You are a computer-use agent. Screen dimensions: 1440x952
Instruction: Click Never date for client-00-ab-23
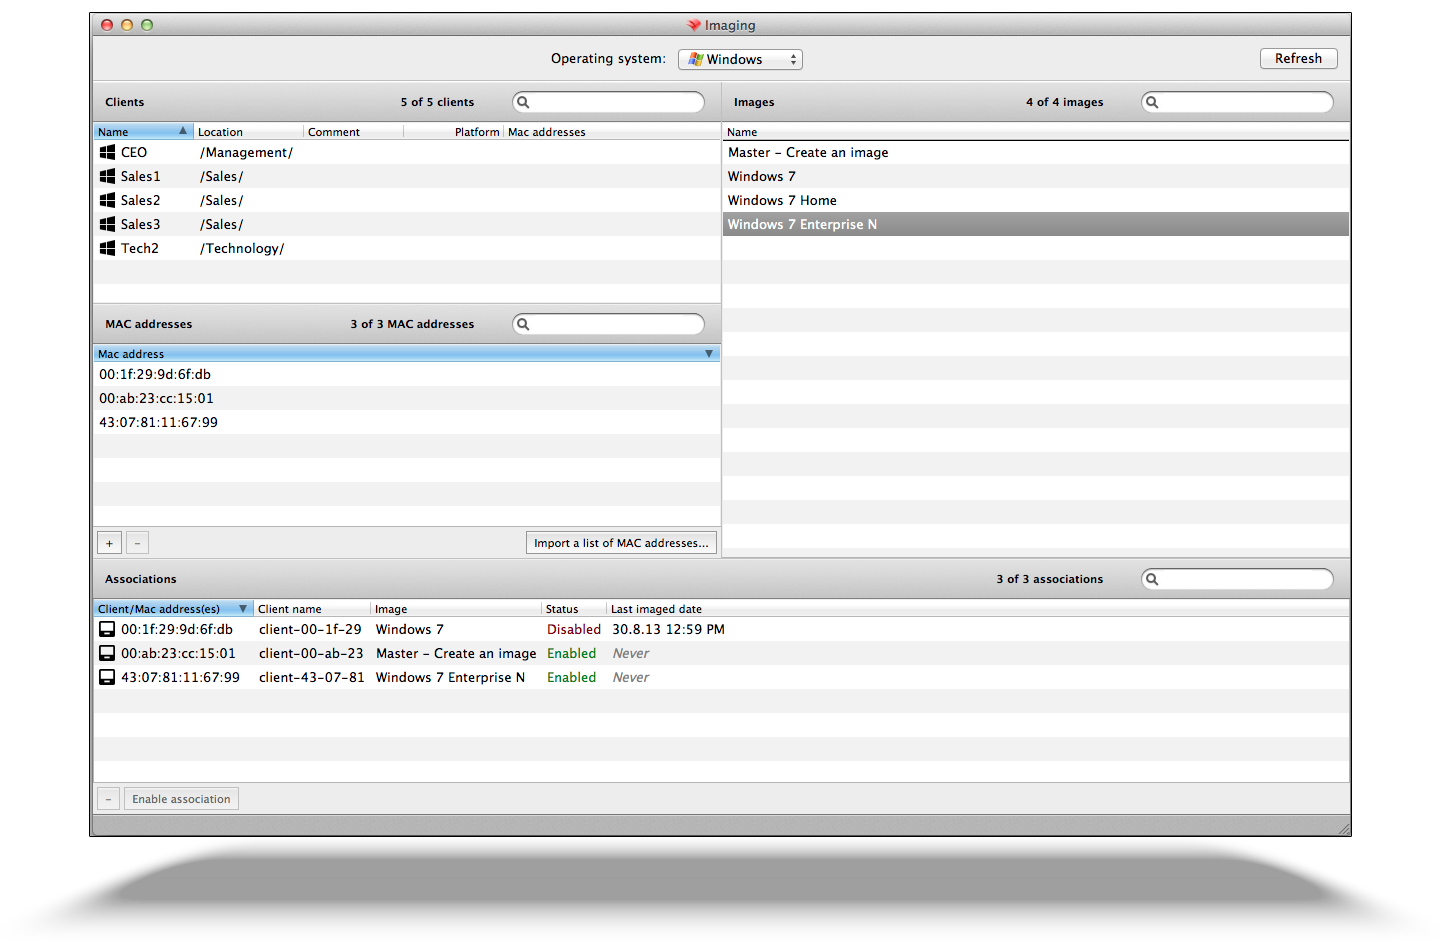coord(631,653)
